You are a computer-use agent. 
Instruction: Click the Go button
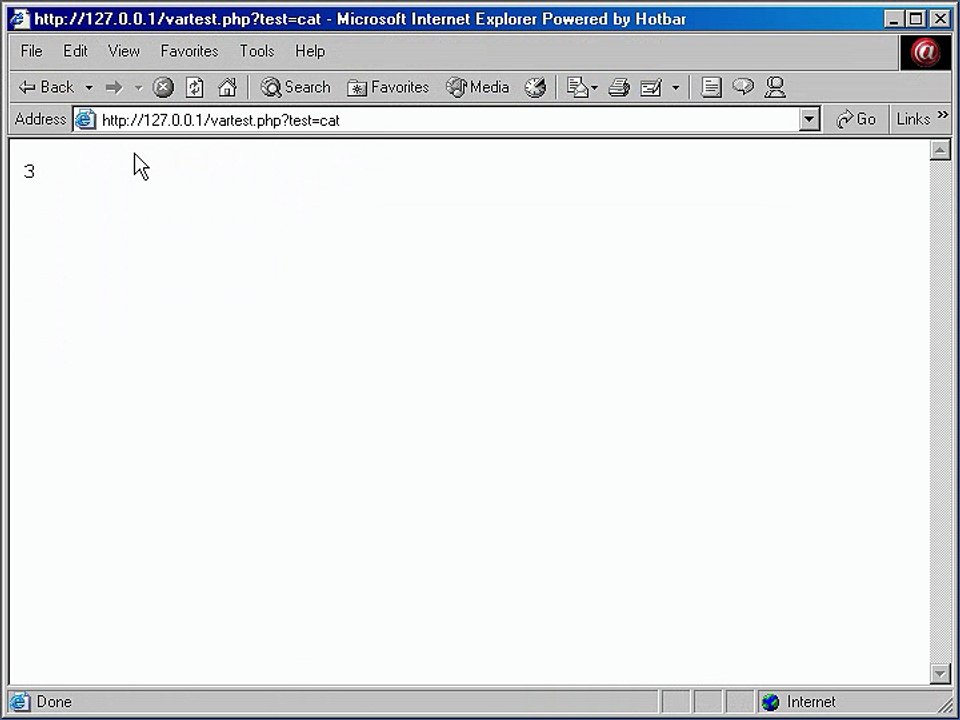point(855,119)
